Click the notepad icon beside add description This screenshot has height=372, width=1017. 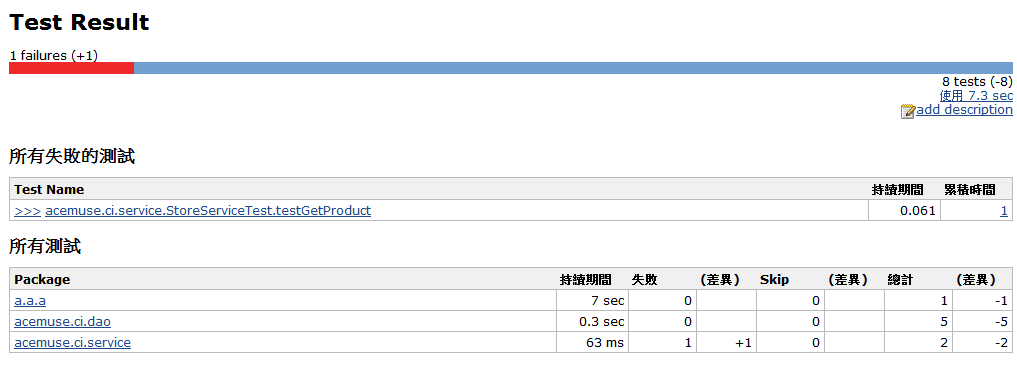(908, 111)
